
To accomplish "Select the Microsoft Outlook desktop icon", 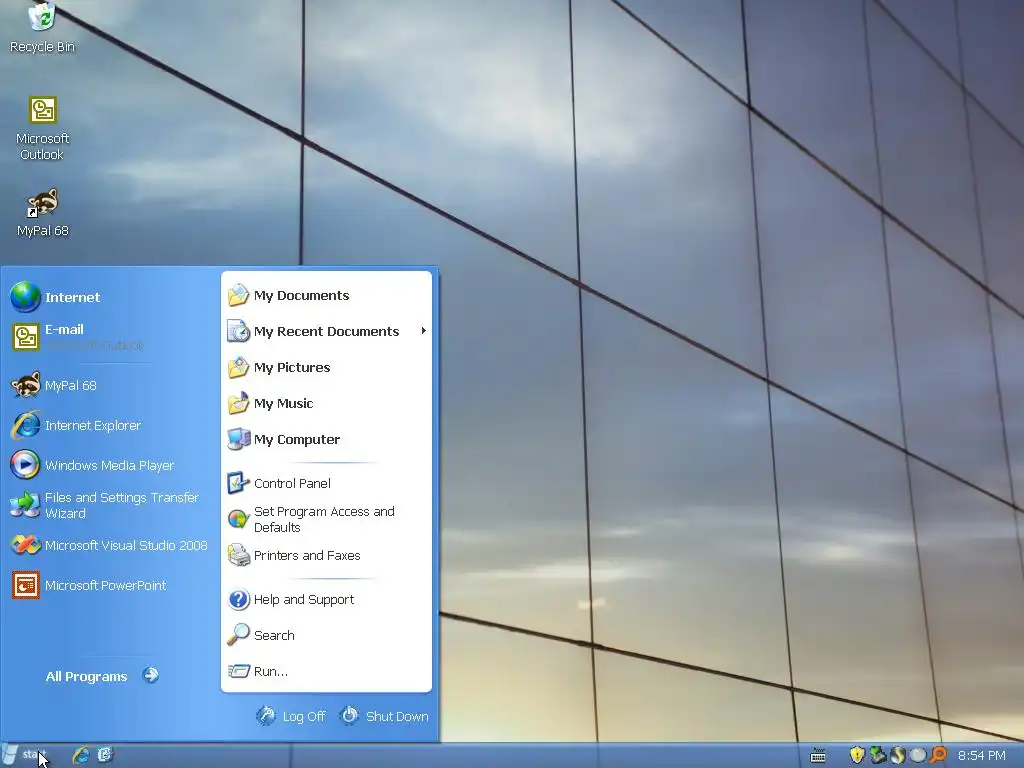I will tap(42, 129).
